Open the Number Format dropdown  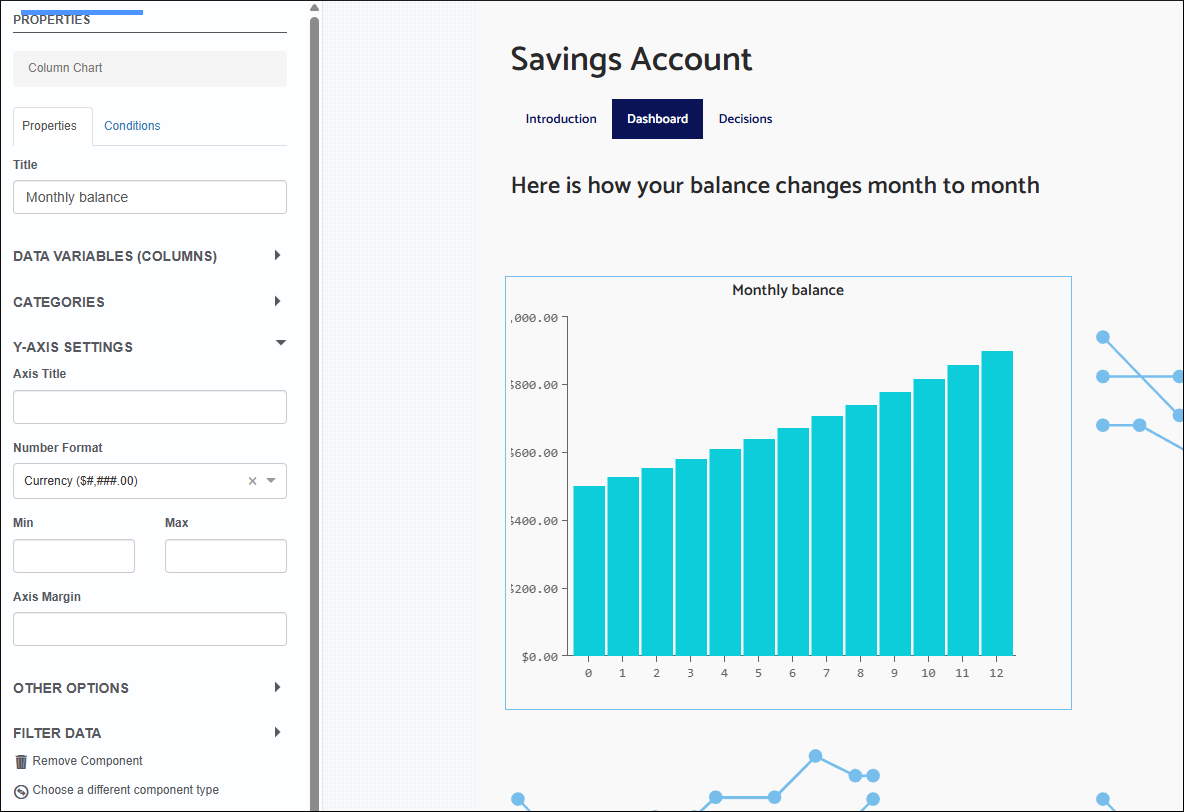[271, 481]
